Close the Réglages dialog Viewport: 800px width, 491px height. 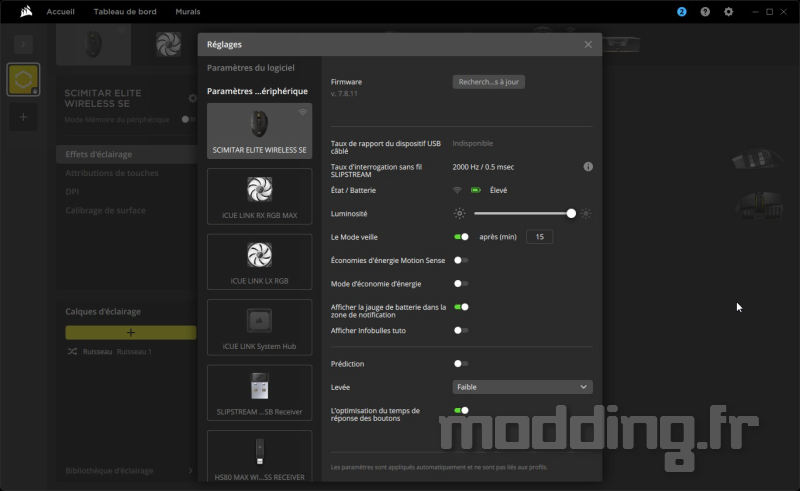pos(588,45)
